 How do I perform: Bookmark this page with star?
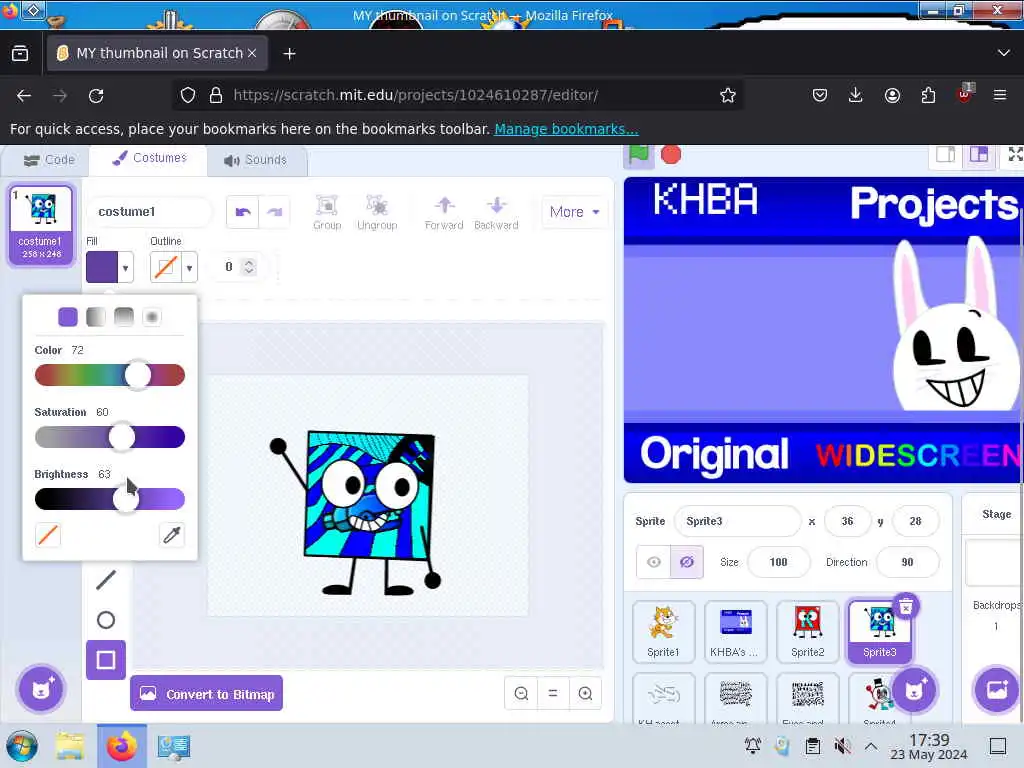[728, 95]
